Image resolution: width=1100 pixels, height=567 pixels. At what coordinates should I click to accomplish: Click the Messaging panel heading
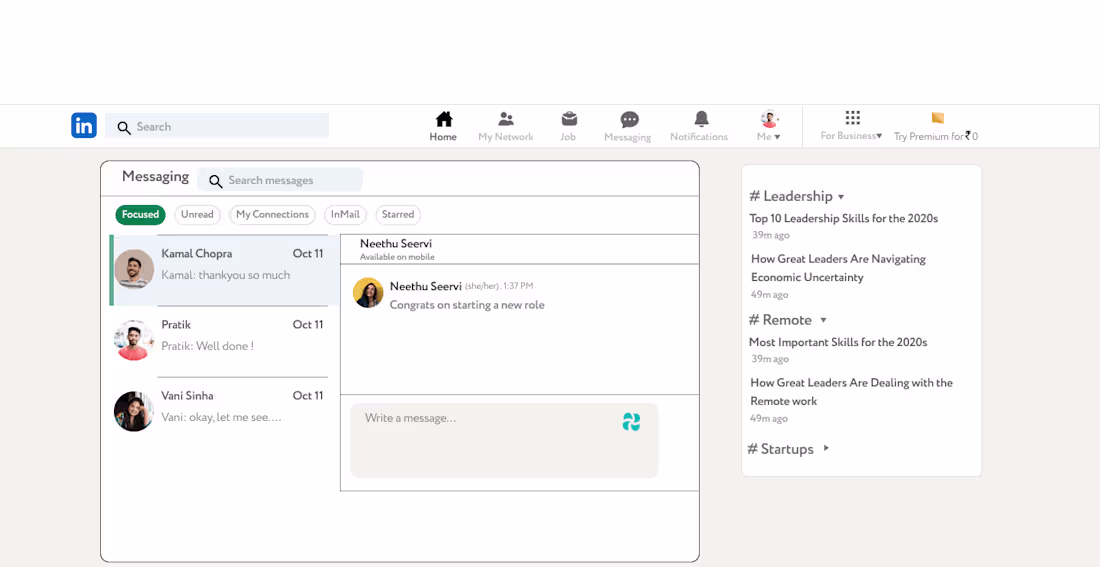pyautogui.click(x=155, y=176)
